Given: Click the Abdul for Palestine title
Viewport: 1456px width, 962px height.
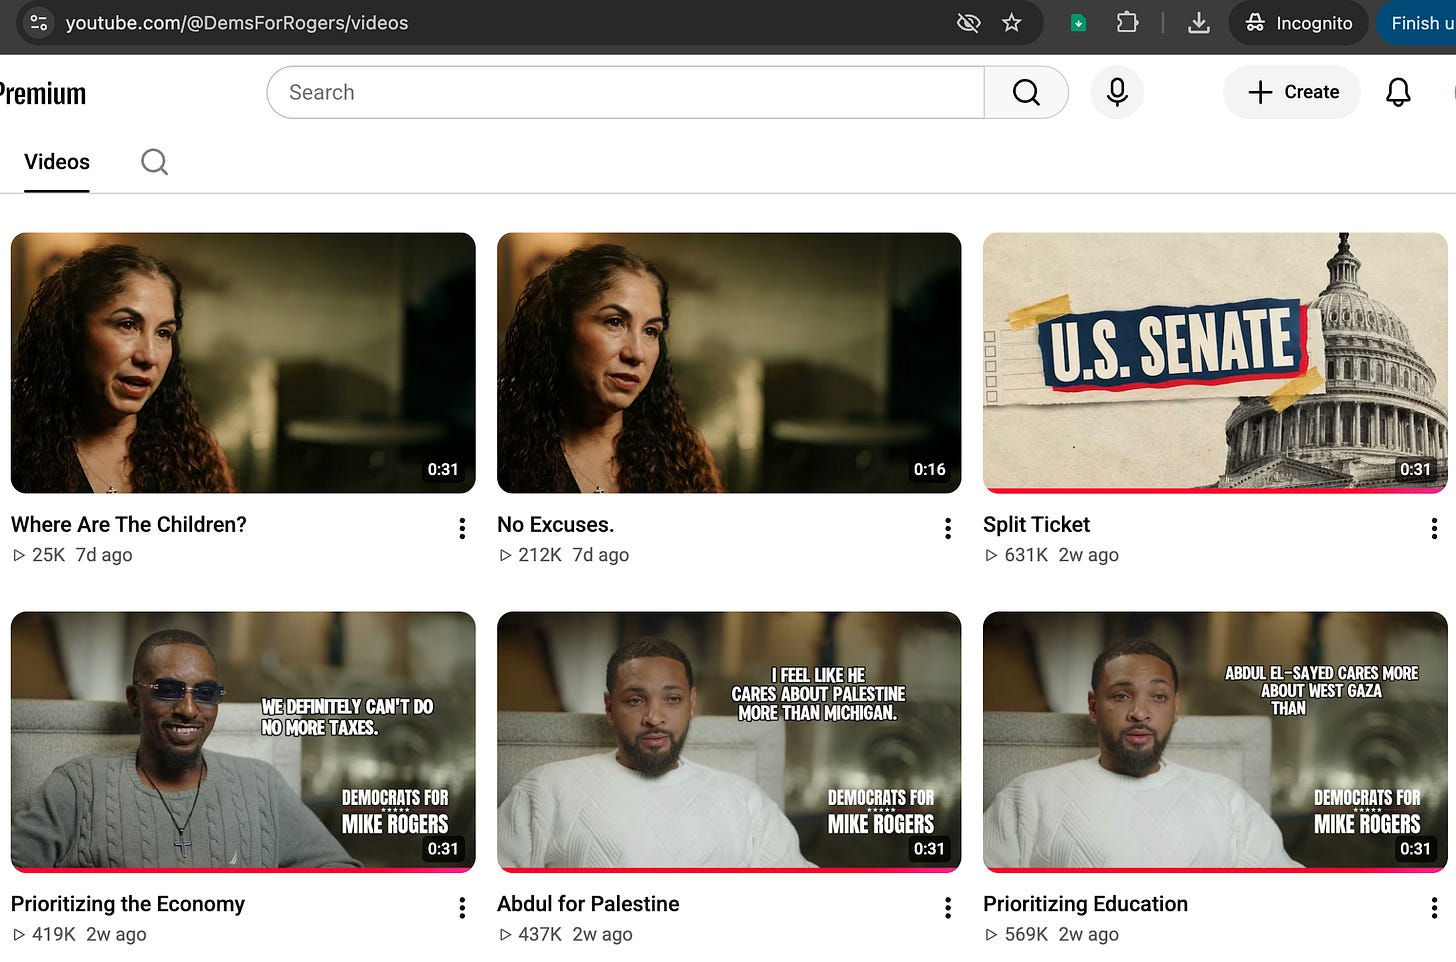Looking at the screenshot, I should pos(588,904).
